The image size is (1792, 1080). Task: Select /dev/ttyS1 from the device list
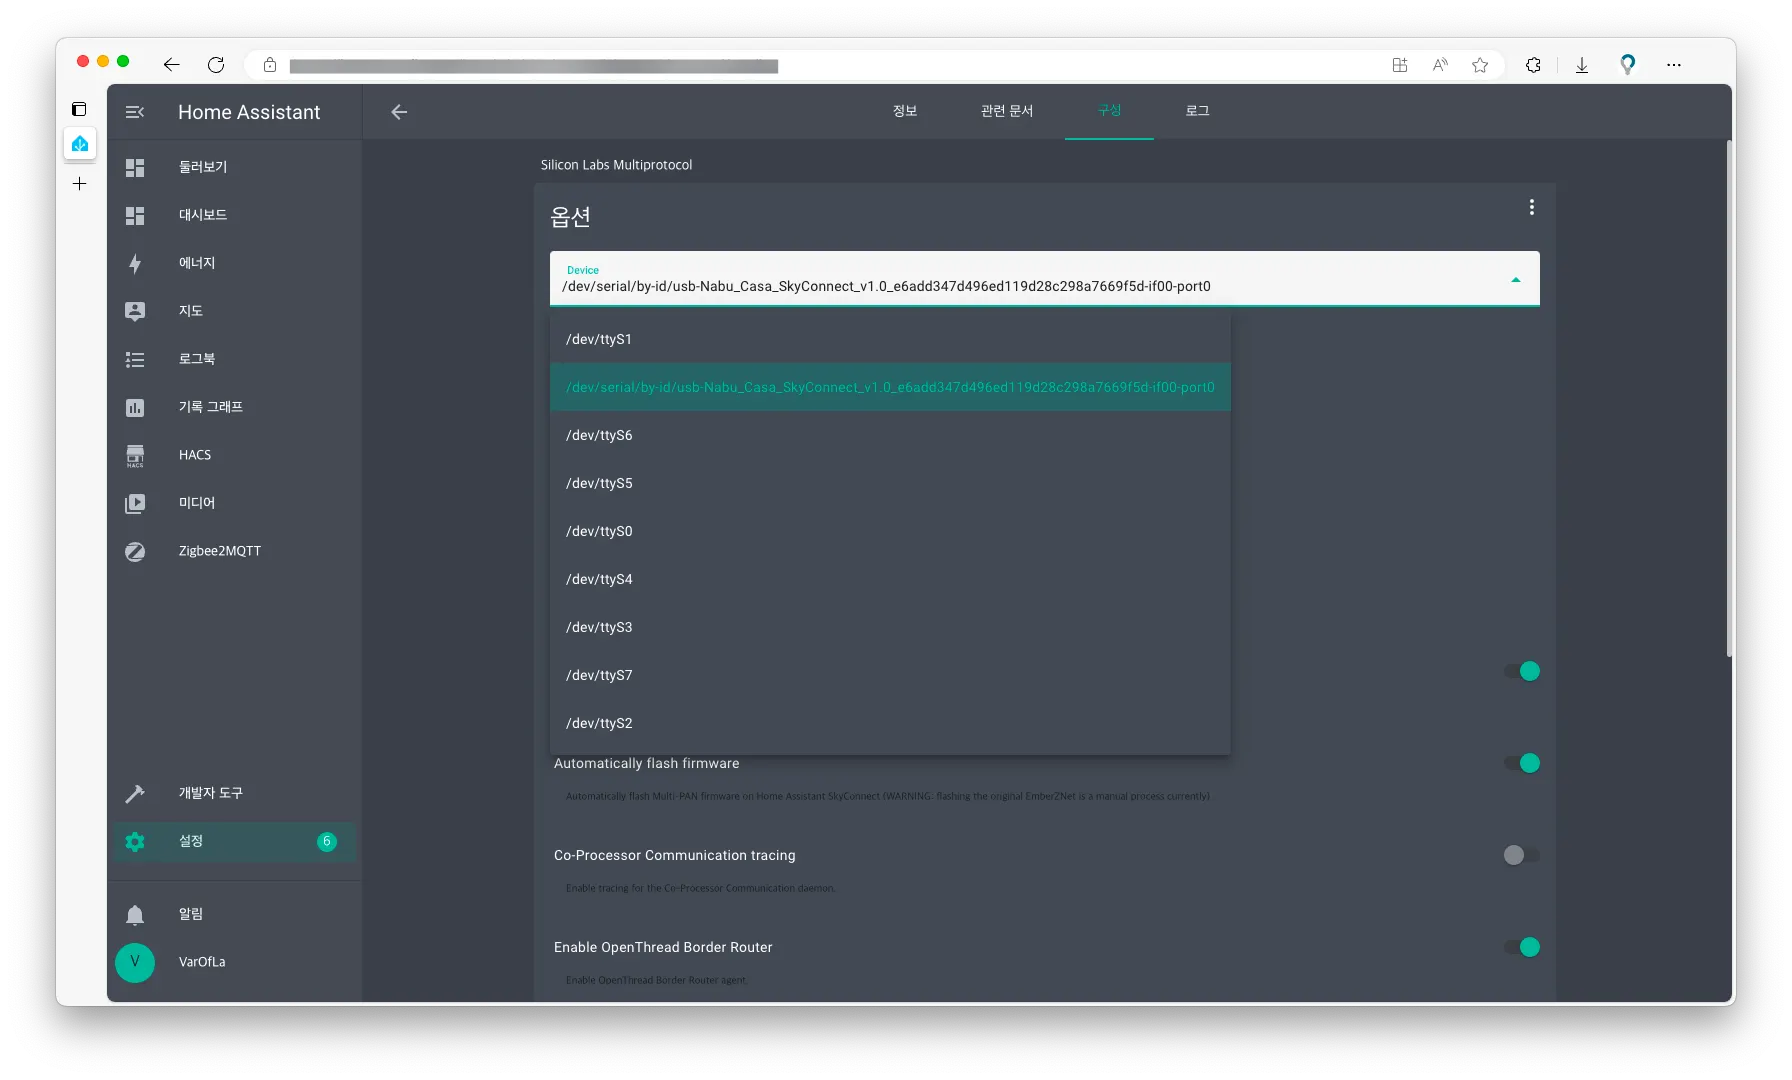[890, 339]
